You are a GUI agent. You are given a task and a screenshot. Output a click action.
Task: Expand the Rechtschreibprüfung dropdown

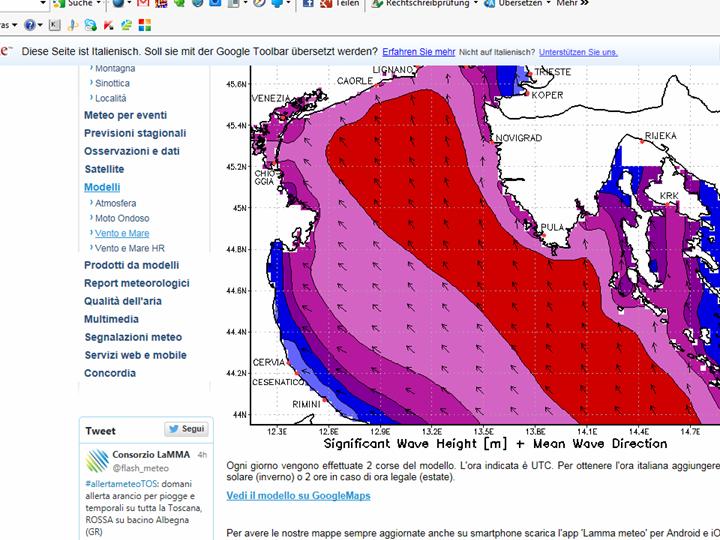pos(475,4)
